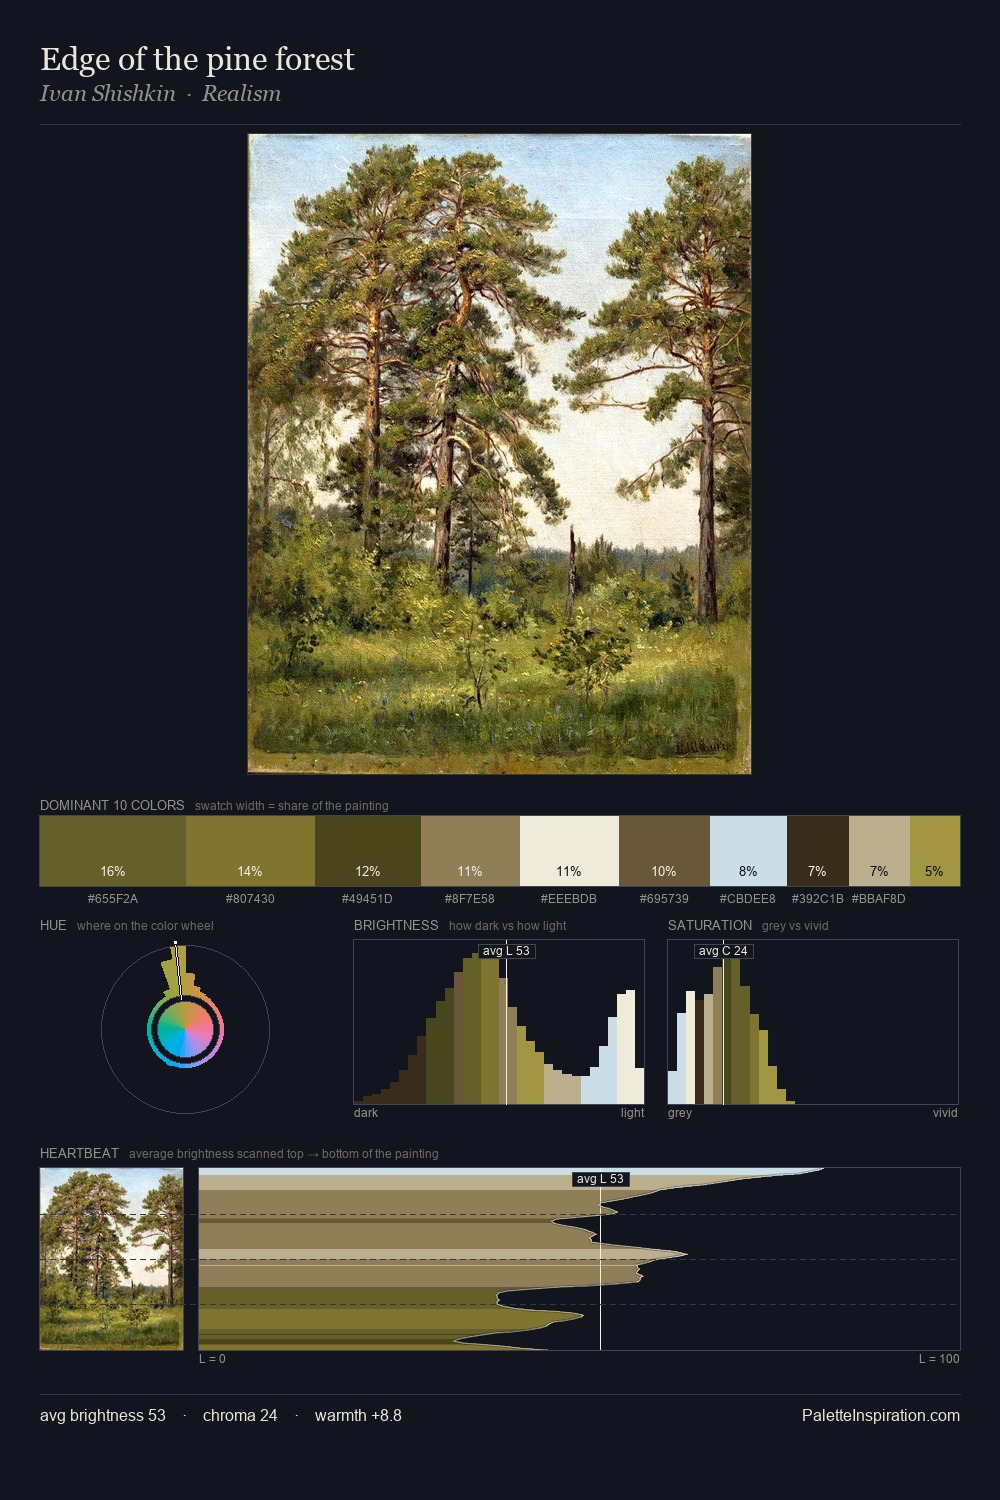Click the 'grey' axis label

680,1112
